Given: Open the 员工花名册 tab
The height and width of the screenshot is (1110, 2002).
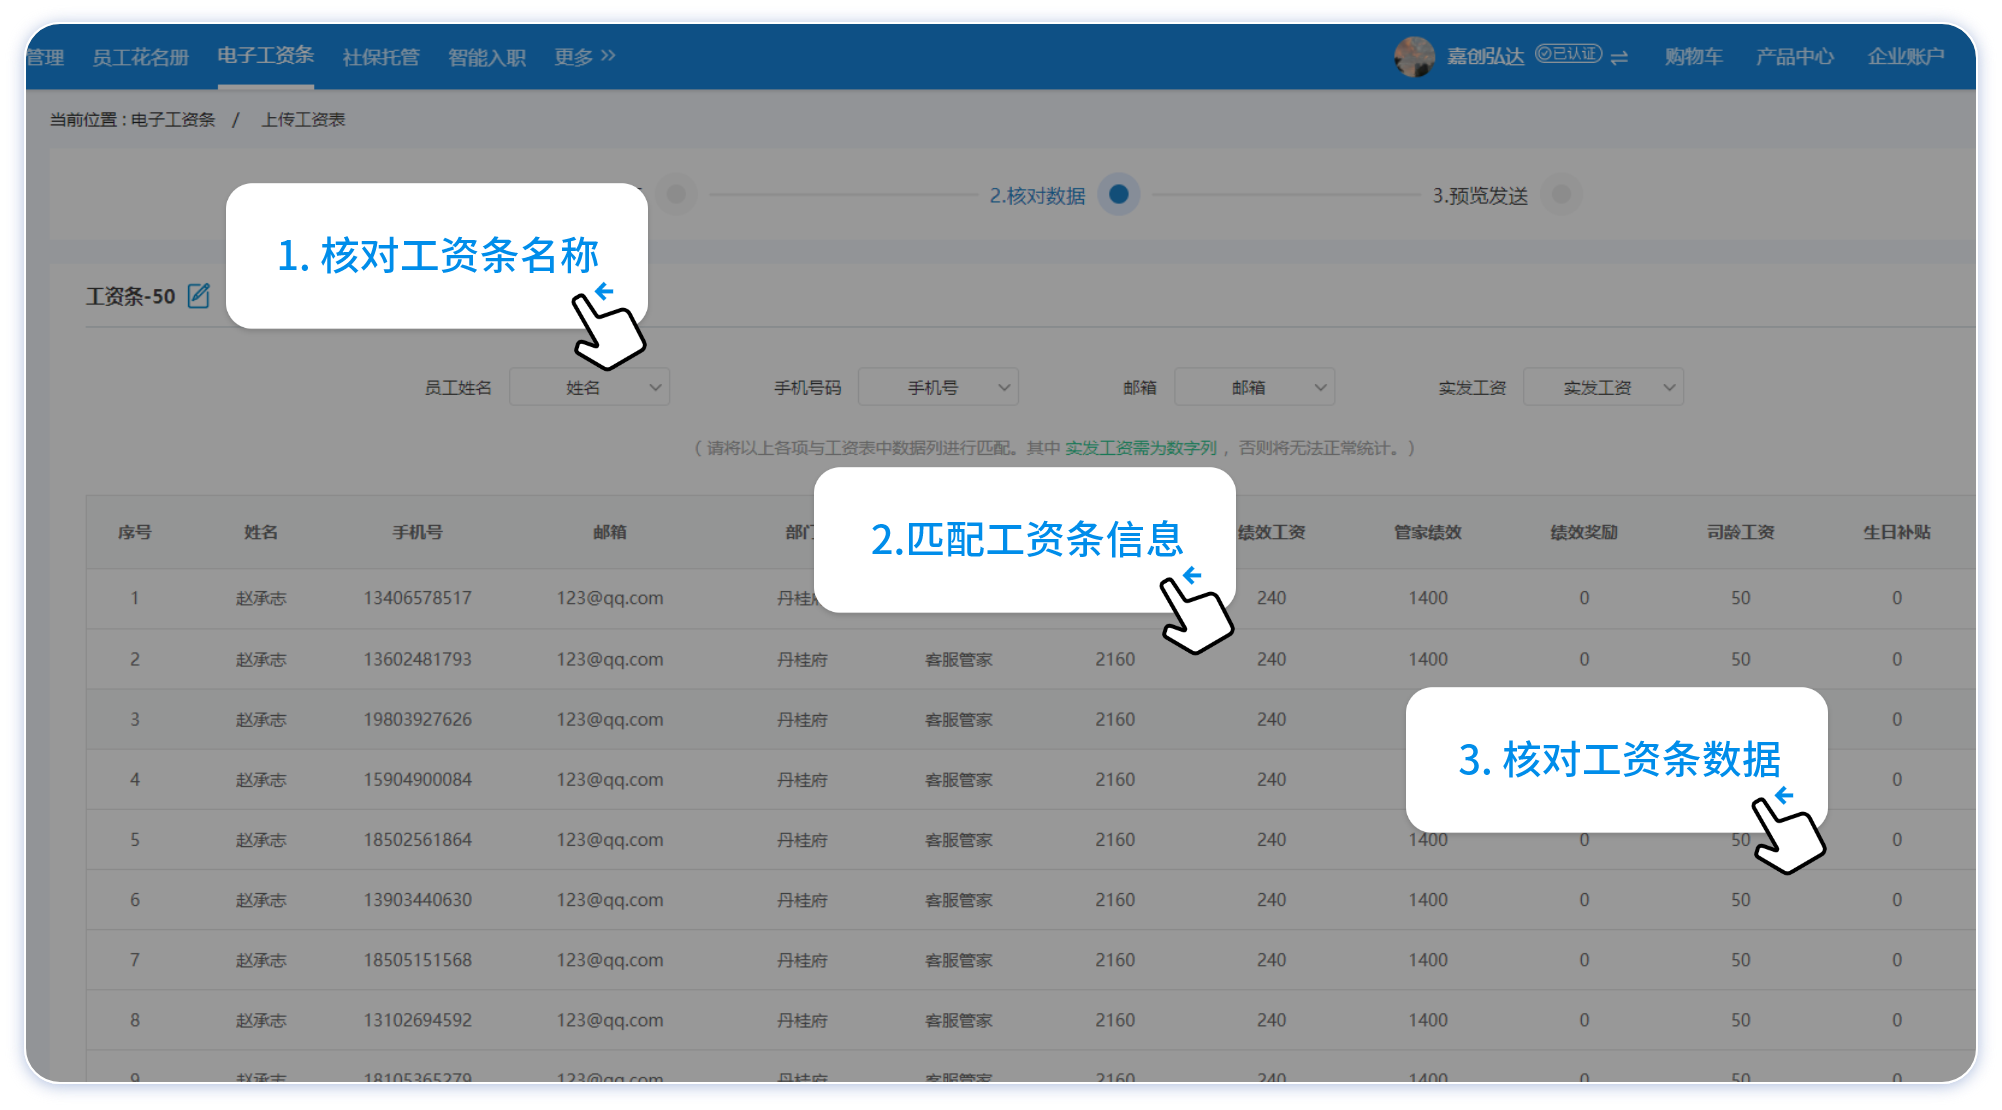Looking at the screenshot, I should [140, 57].
